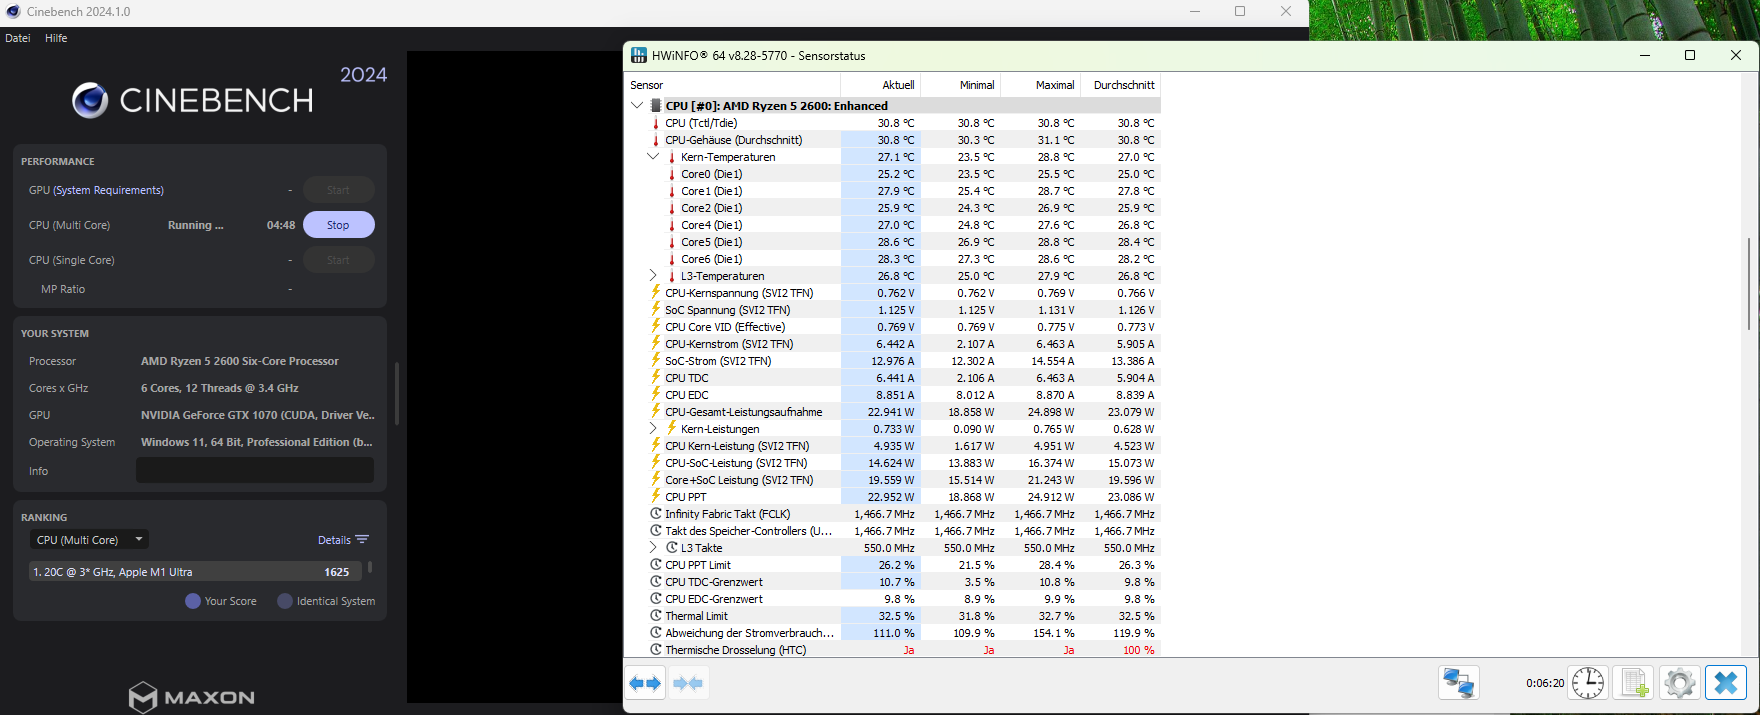Image resolution: width=1760 pixels, height=715 pixels.
Task: Click the Details filter lines icon
Action: pos(362,539)
